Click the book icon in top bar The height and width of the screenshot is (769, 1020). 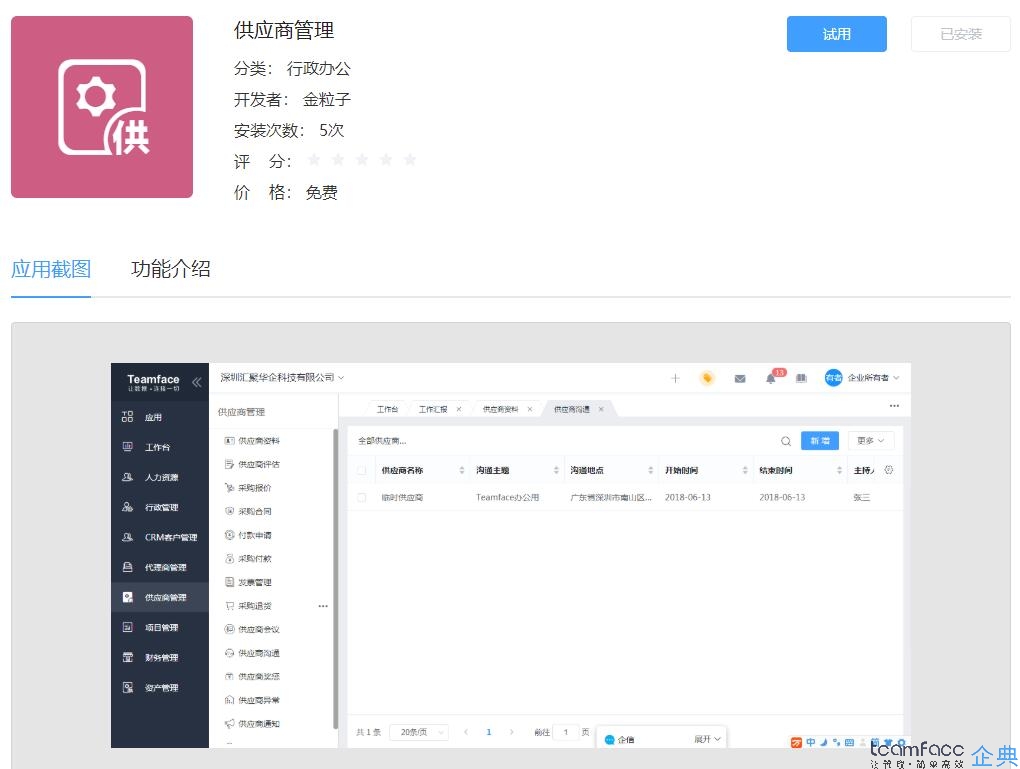pos(801,378)
